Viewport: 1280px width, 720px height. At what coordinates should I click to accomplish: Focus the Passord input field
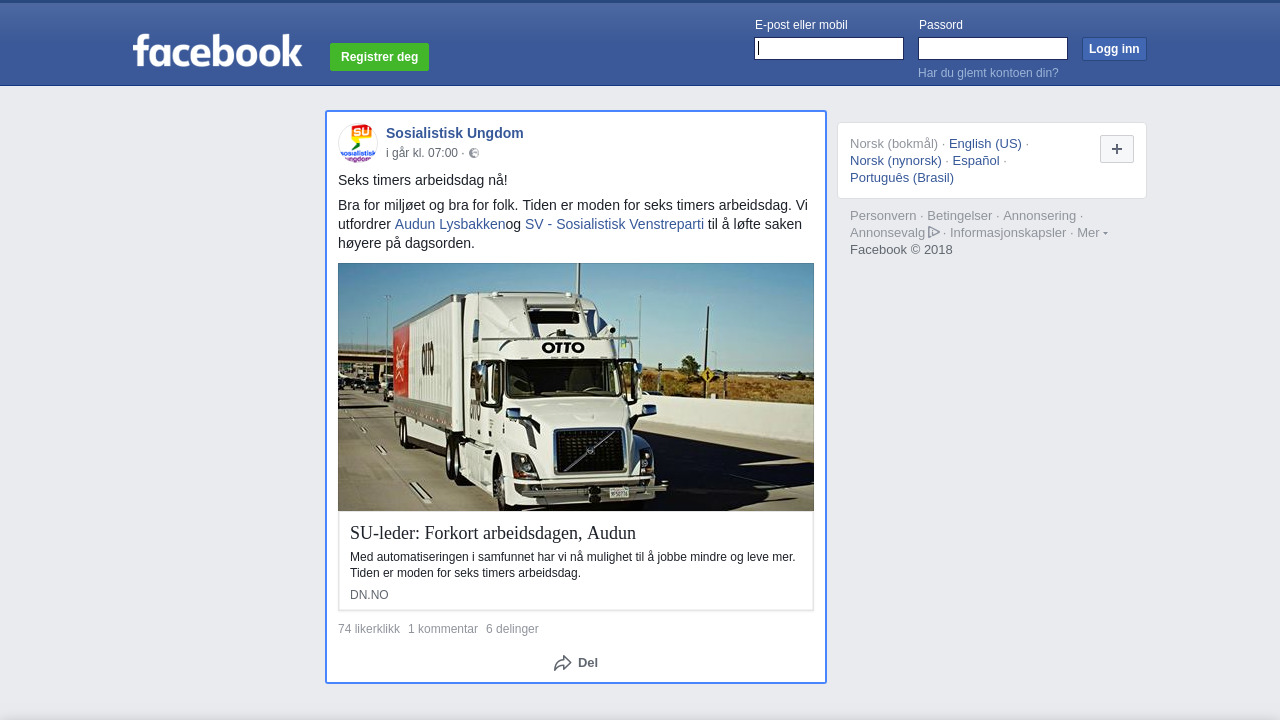[993, 48]
